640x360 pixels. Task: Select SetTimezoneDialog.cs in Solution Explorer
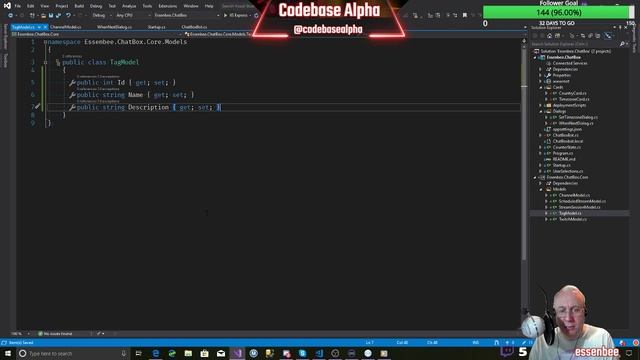[x=578, y=117]
